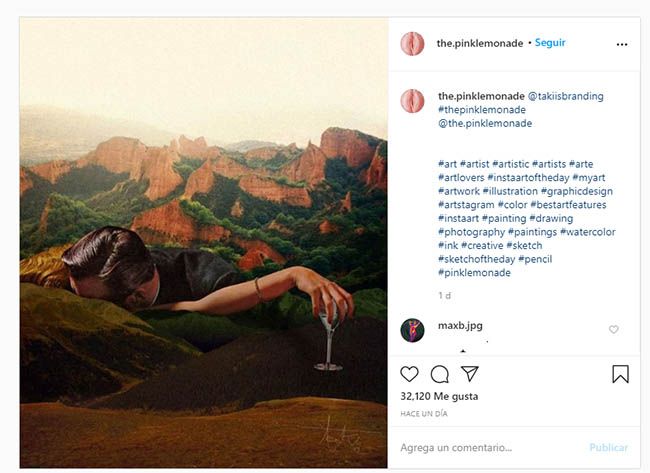Click the comment input field
The width and height of the screenshot is (650, 473).
(x=490, y=447)
